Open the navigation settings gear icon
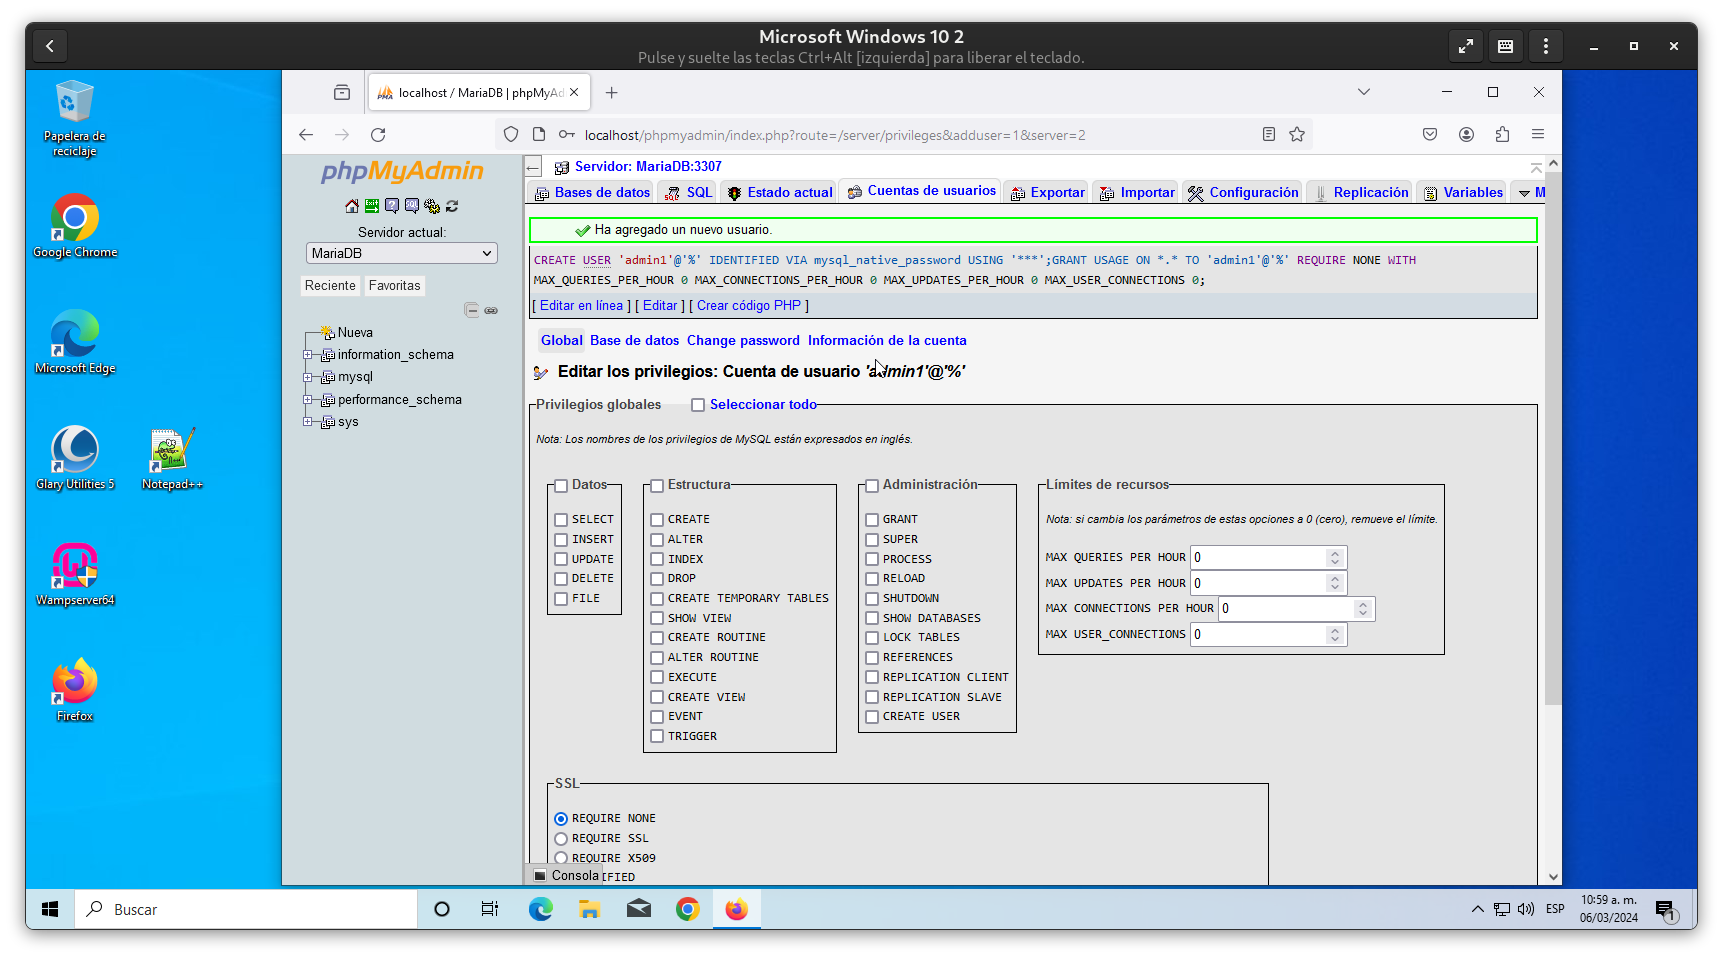The width and height of the screenshot is (1723, 958). pos(432,206)
